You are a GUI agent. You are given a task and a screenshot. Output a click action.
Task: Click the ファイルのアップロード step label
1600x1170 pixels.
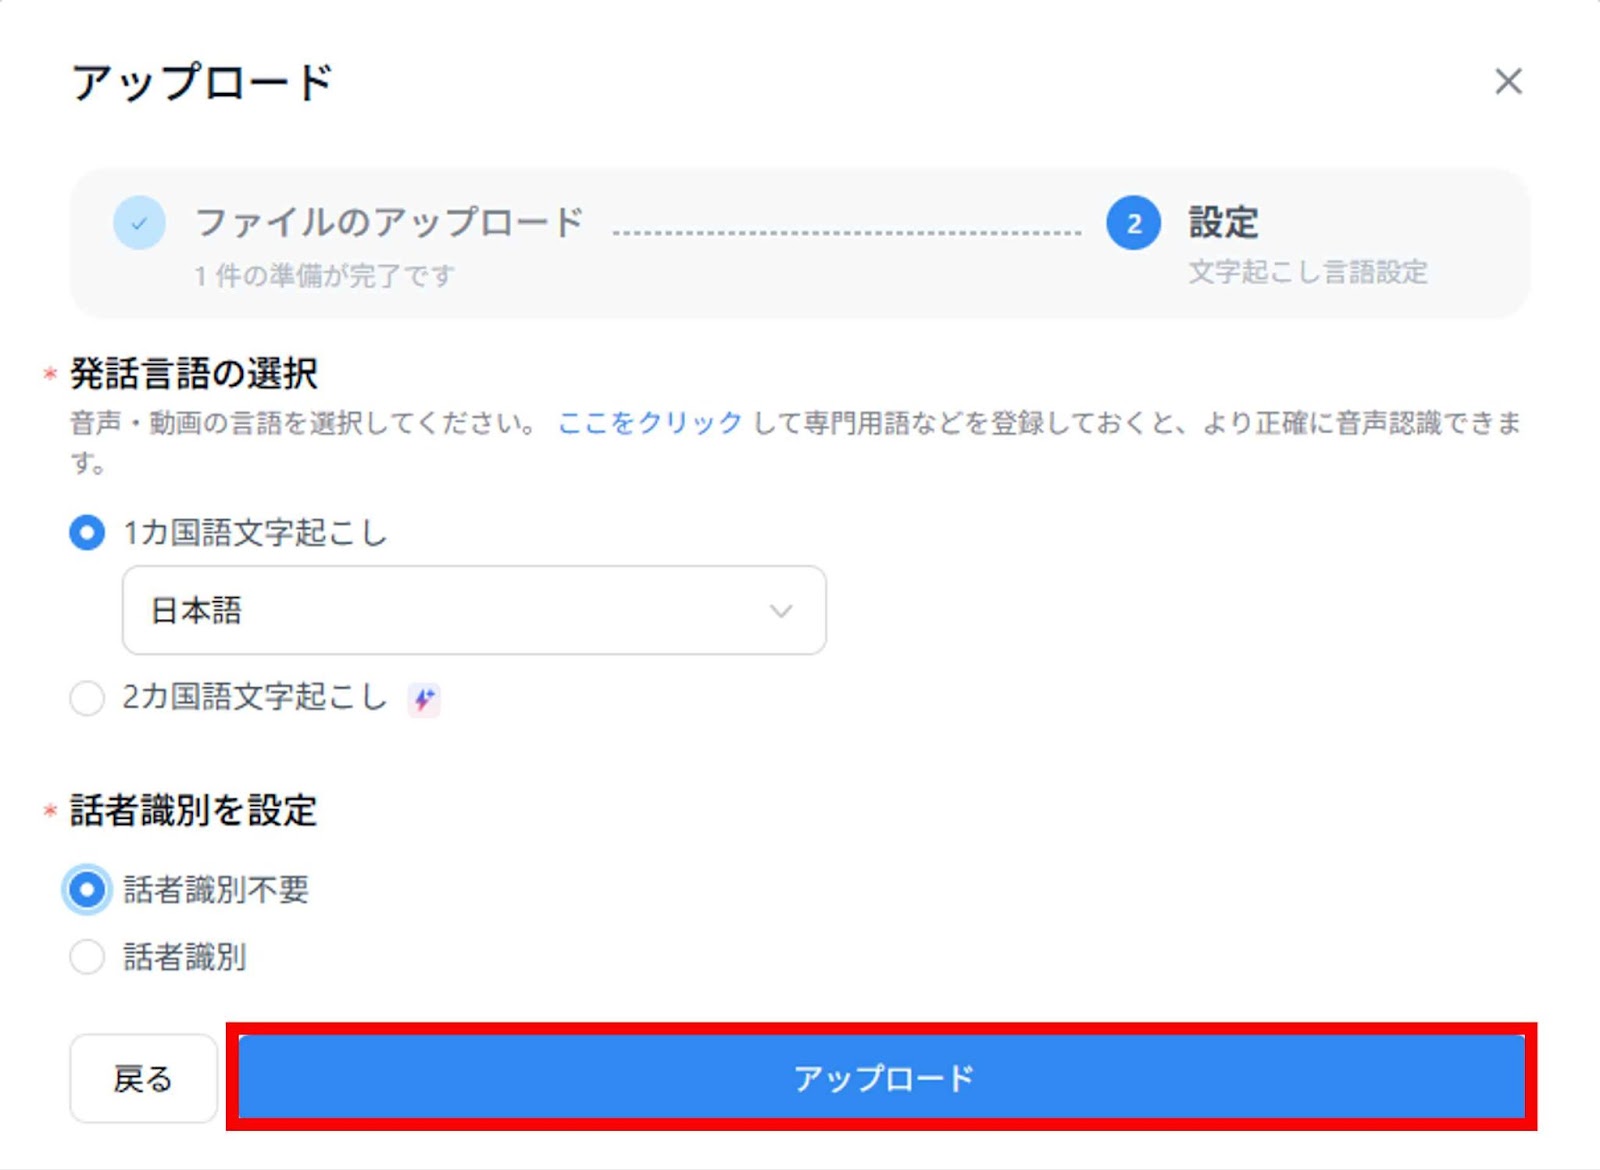click(390, 222)
